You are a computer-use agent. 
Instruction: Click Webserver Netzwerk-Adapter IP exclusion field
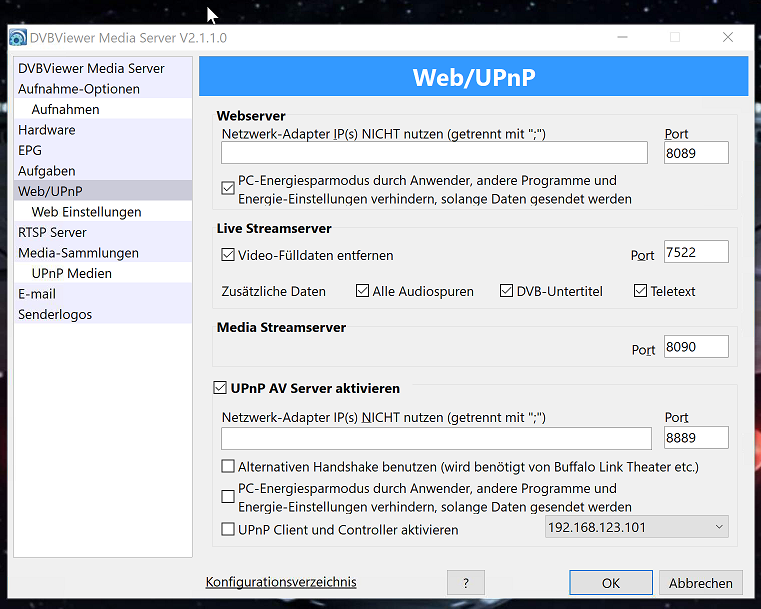(x=434, y=152)
